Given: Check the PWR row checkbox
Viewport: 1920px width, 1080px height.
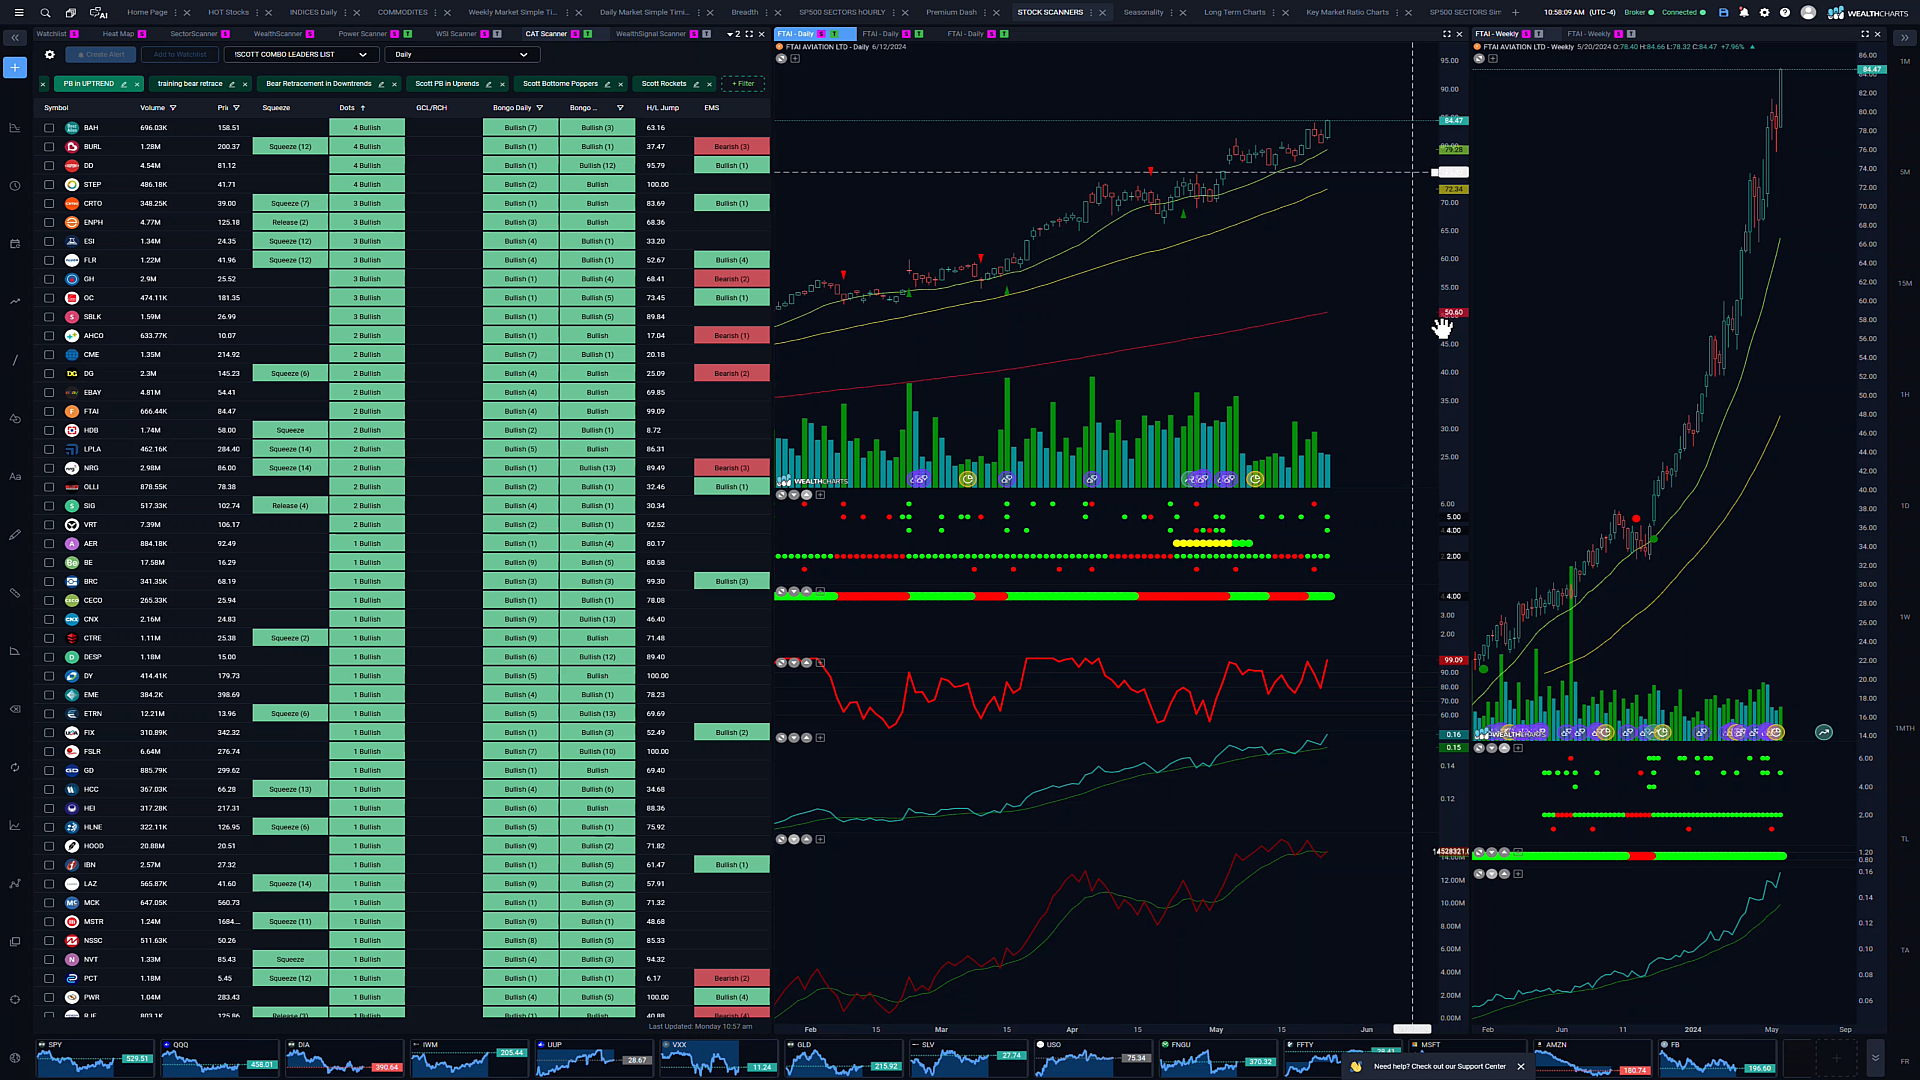Looking at the screenshot, I should [49, 997].
